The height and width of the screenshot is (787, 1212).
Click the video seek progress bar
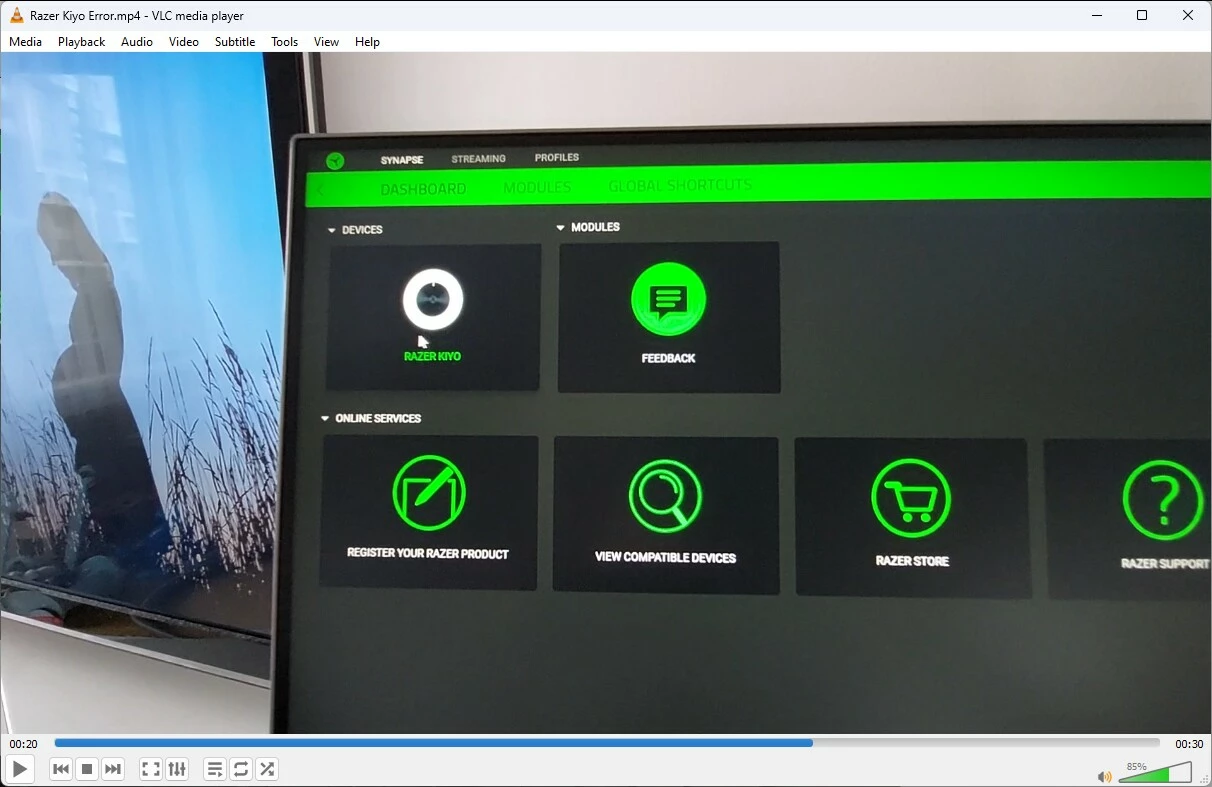click(x=607, y=743)
